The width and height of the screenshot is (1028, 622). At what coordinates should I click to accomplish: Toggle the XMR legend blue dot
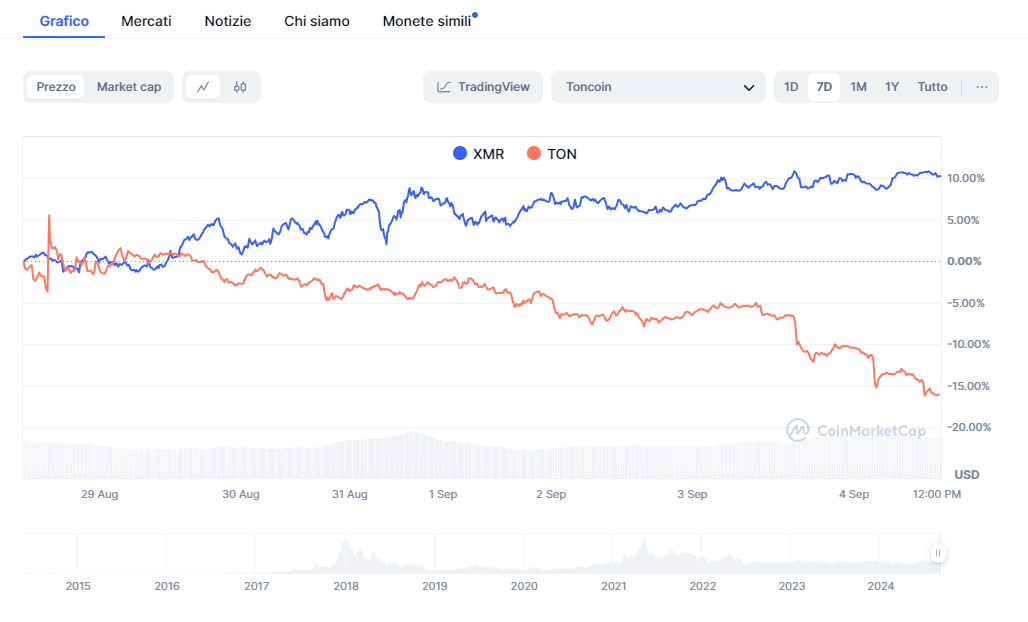click(460, 153)
